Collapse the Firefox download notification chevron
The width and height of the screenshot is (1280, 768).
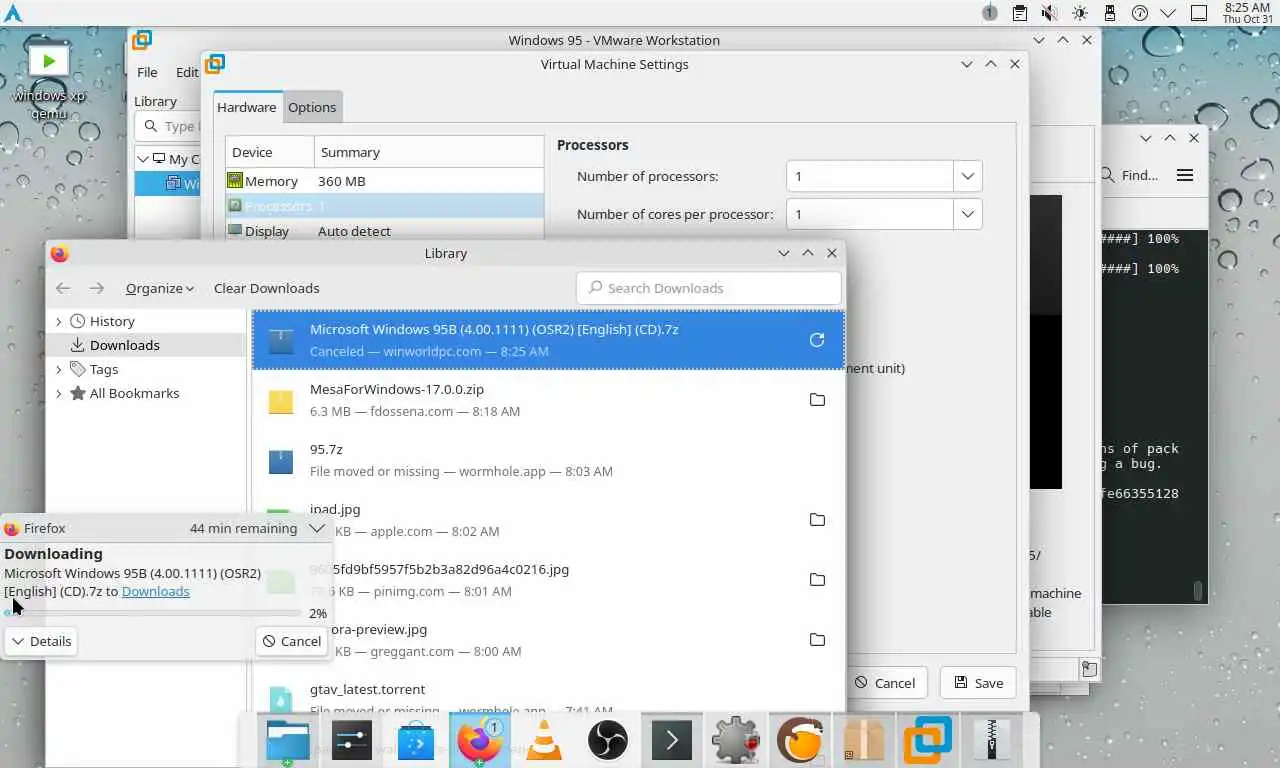[317, 528]
